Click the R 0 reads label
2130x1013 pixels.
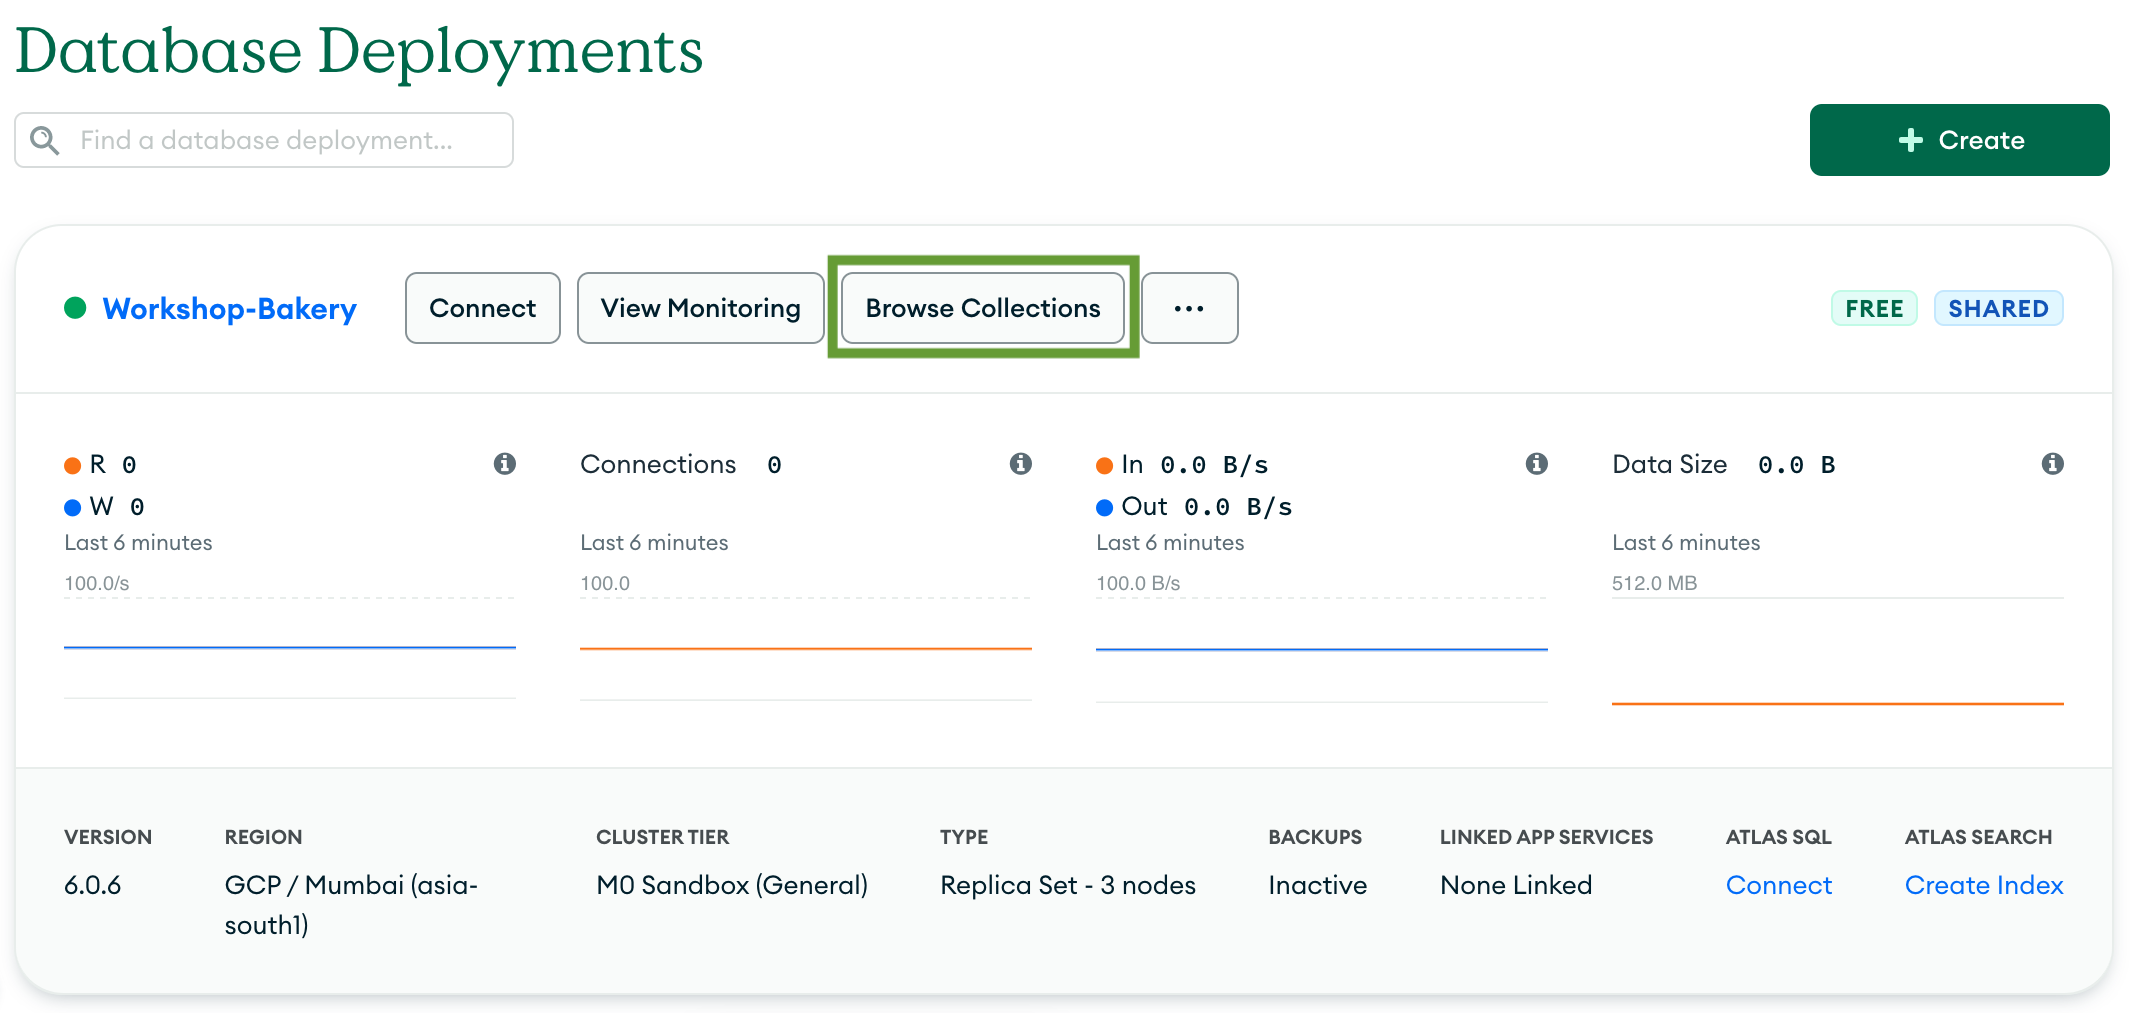[100, 465]
